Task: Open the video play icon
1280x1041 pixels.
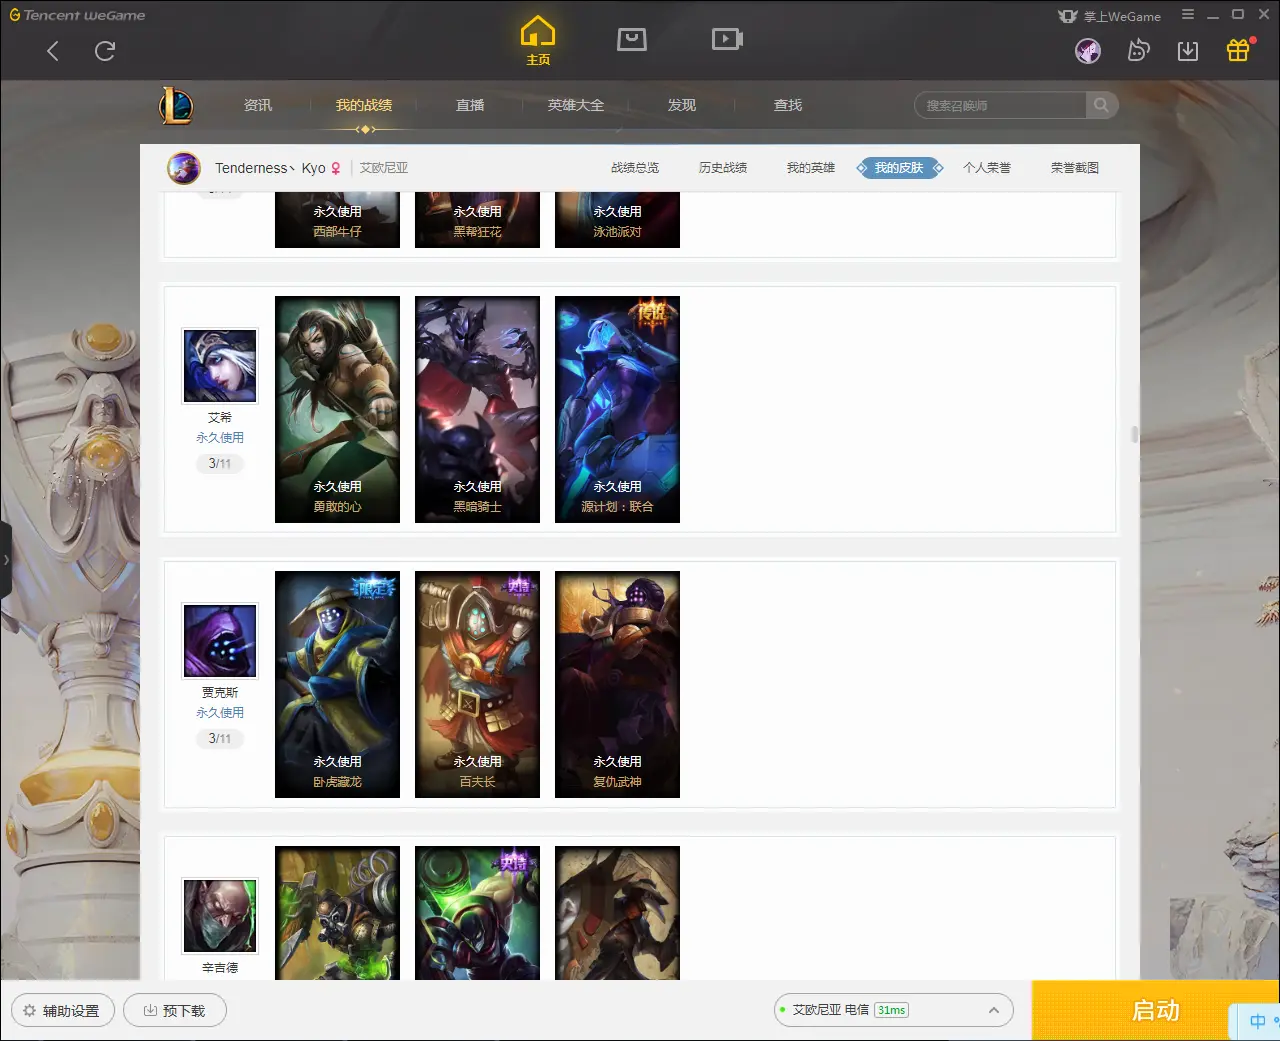Action: [x=727, y=39]
